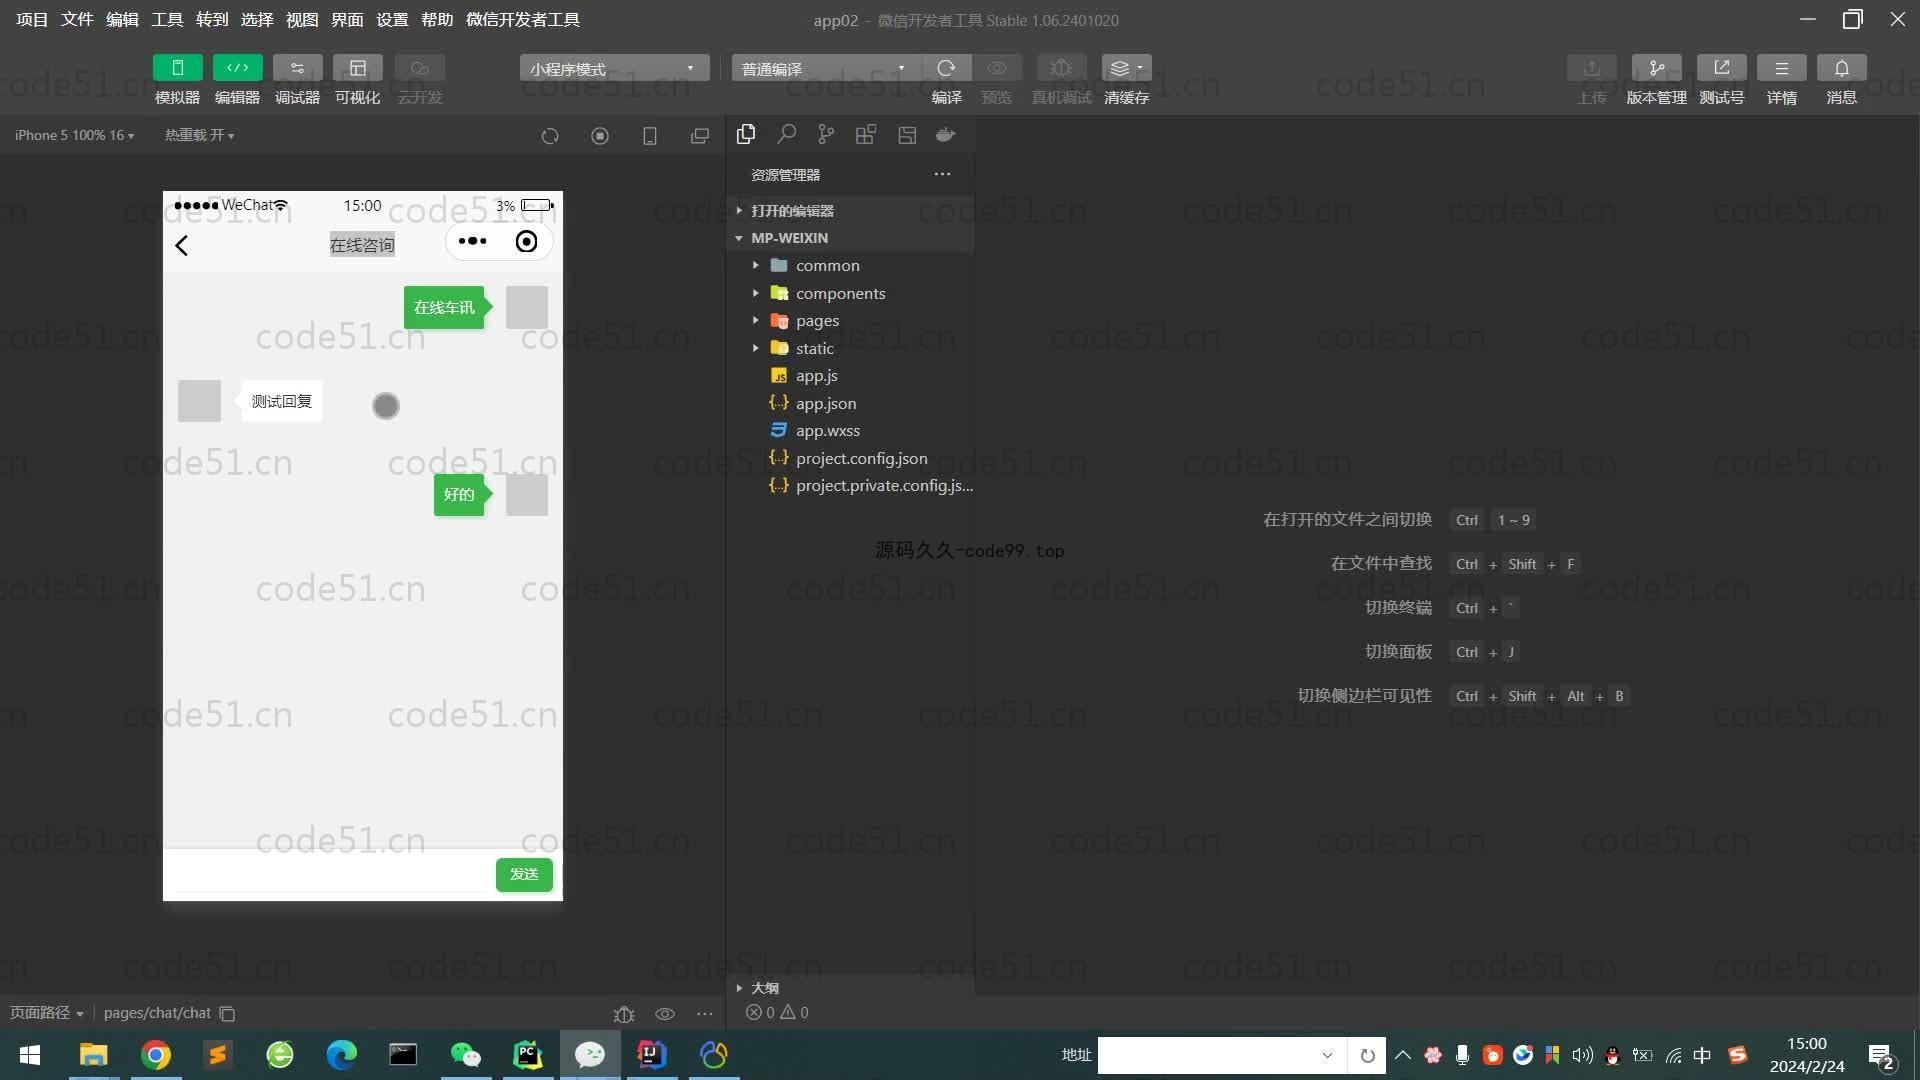Screen dimensions: 1920x1080
Task: Open the app.wxss file
Action: coord(850,430)
